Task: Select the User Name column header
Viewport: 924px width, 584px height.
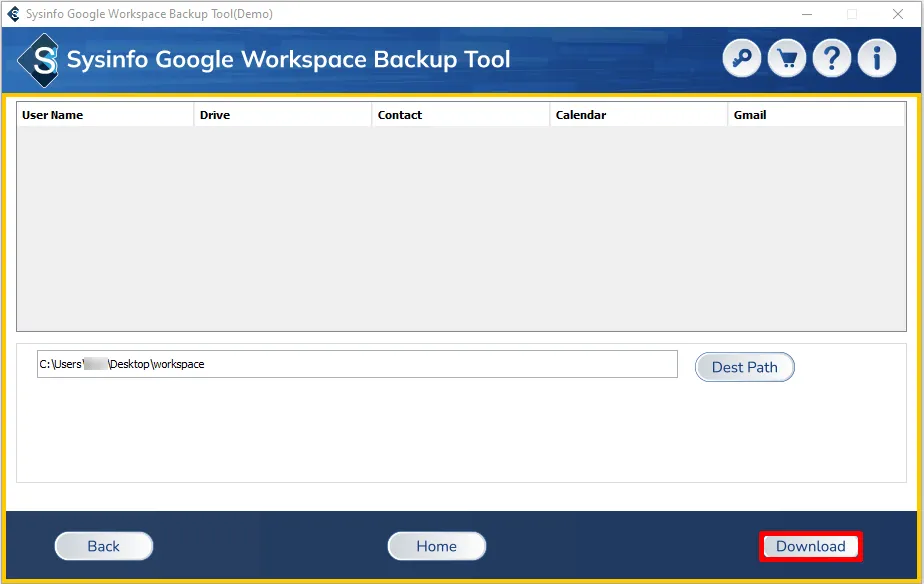Action: point(105,115)
